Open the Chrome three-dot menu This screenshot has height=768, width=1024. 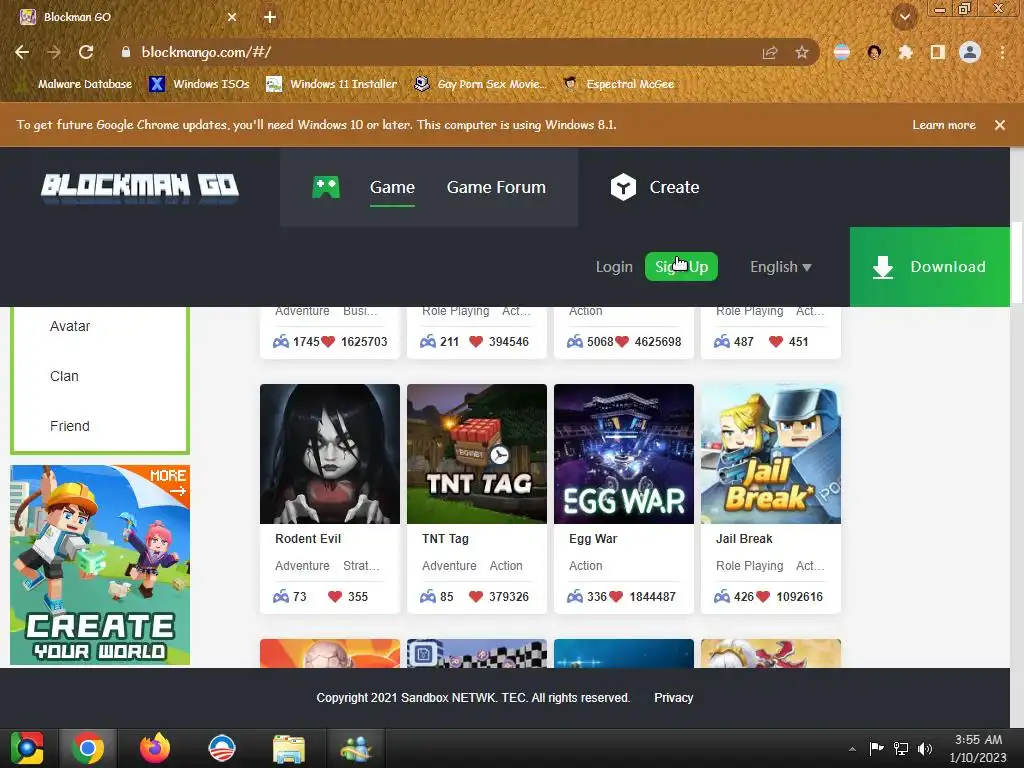coord(1002,52)
